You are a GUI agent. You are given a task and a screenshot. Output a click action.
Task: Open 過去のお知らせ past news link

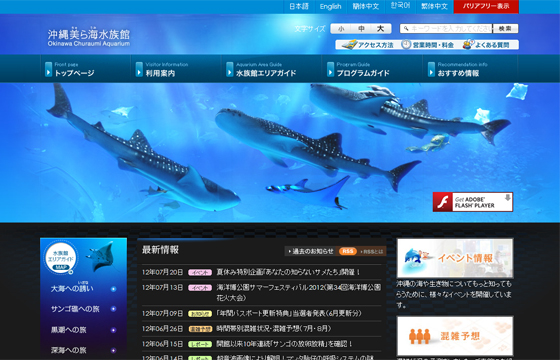311,251
